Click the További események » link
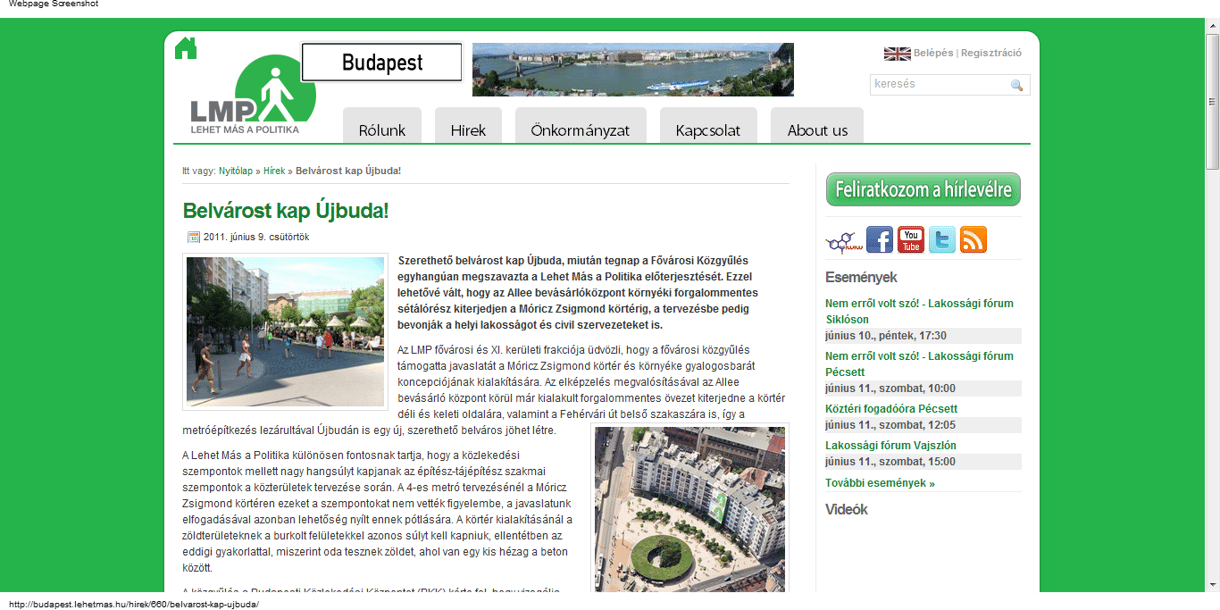1220x610 pixels. tap(880, 483)
